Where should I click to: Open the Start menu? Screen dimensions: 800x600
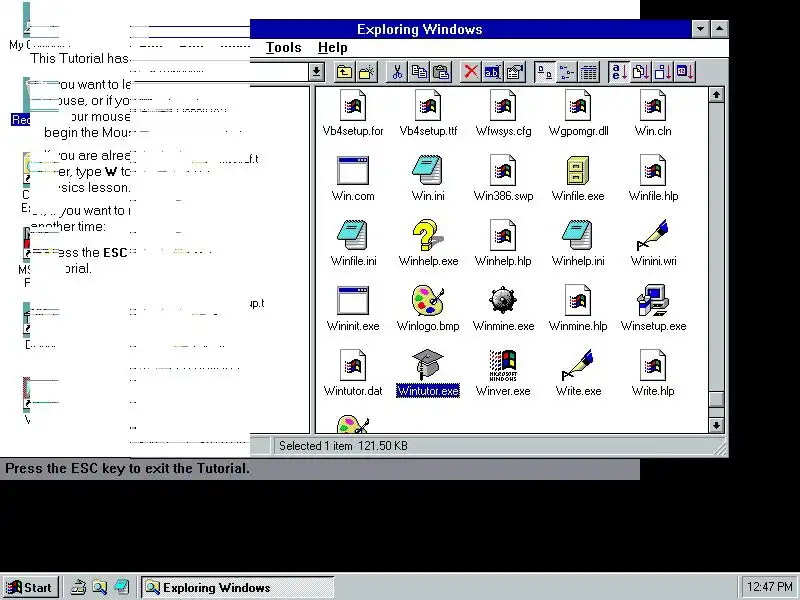pyautogui.click(x=31, y=587)
